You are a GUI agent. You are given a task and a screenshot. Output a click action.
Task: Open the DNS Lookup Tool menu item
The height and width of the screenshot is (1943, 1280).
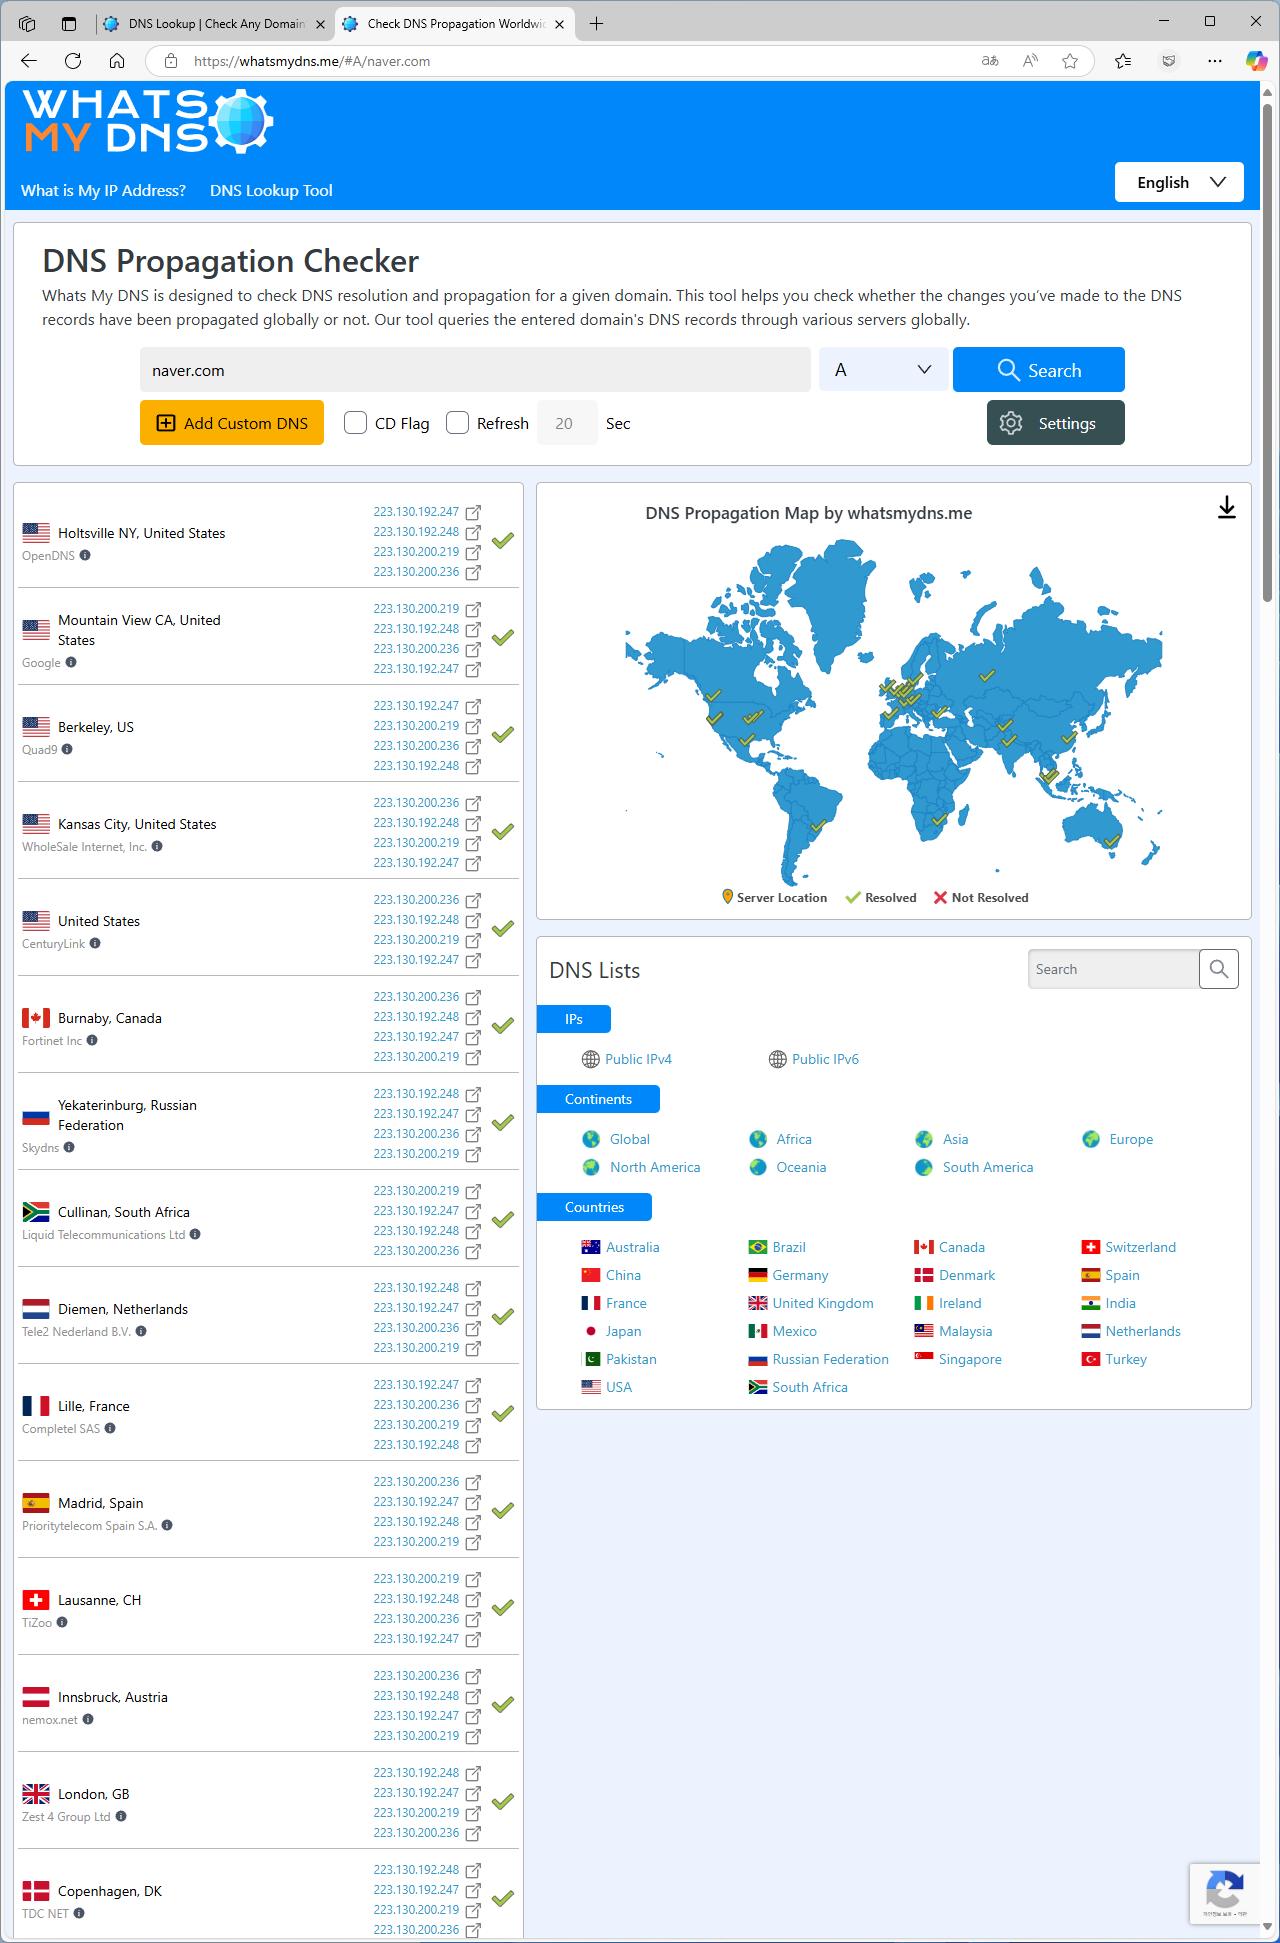(271, 191)
